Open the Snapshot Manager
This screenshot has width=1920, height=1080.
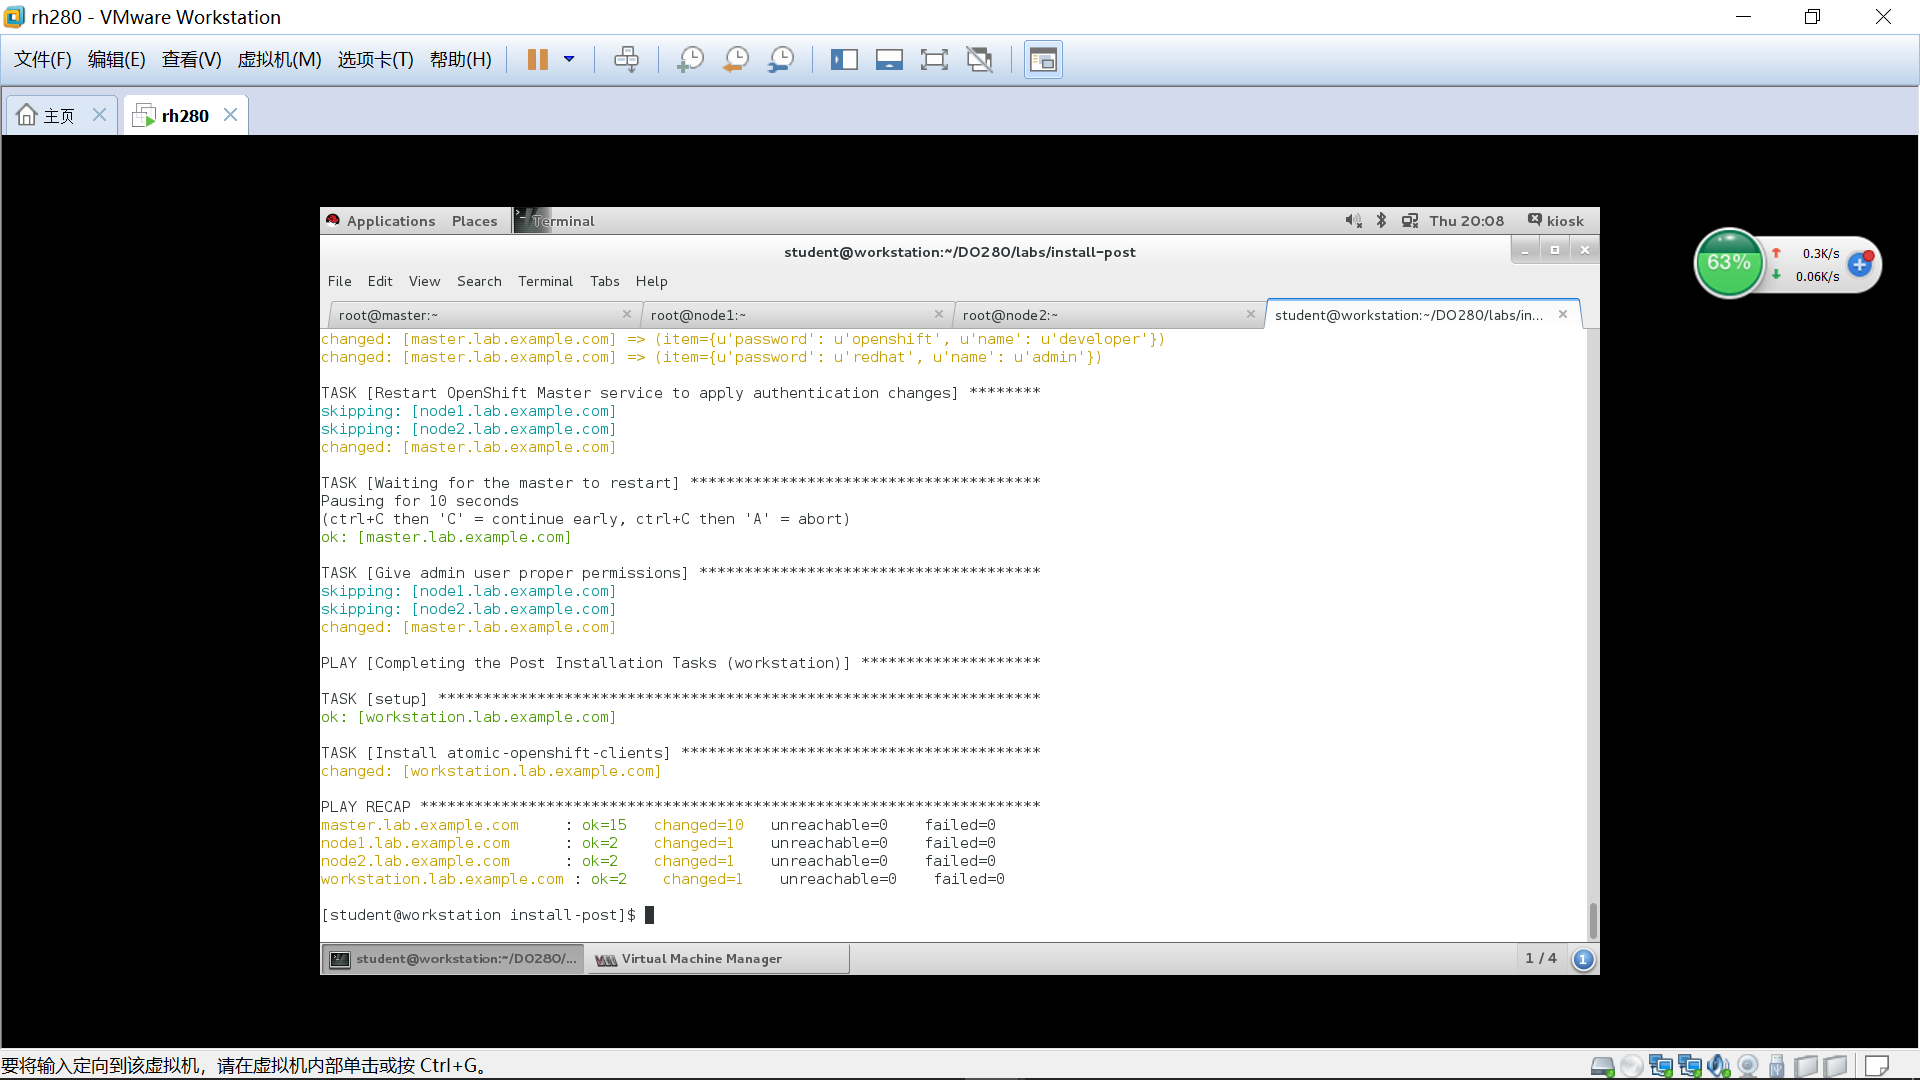(781, 59)
